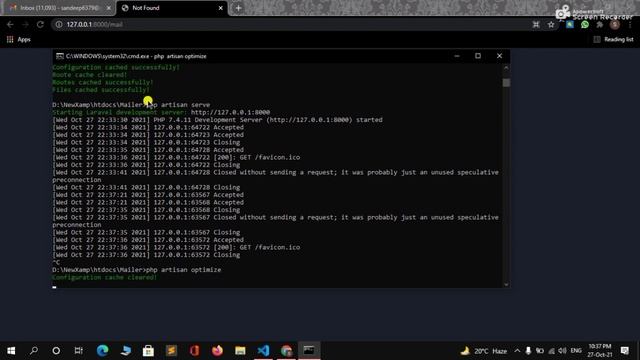Click the cmd window title bar text
This screenshot has height=360, width=640.
click(x=136, y=56)
